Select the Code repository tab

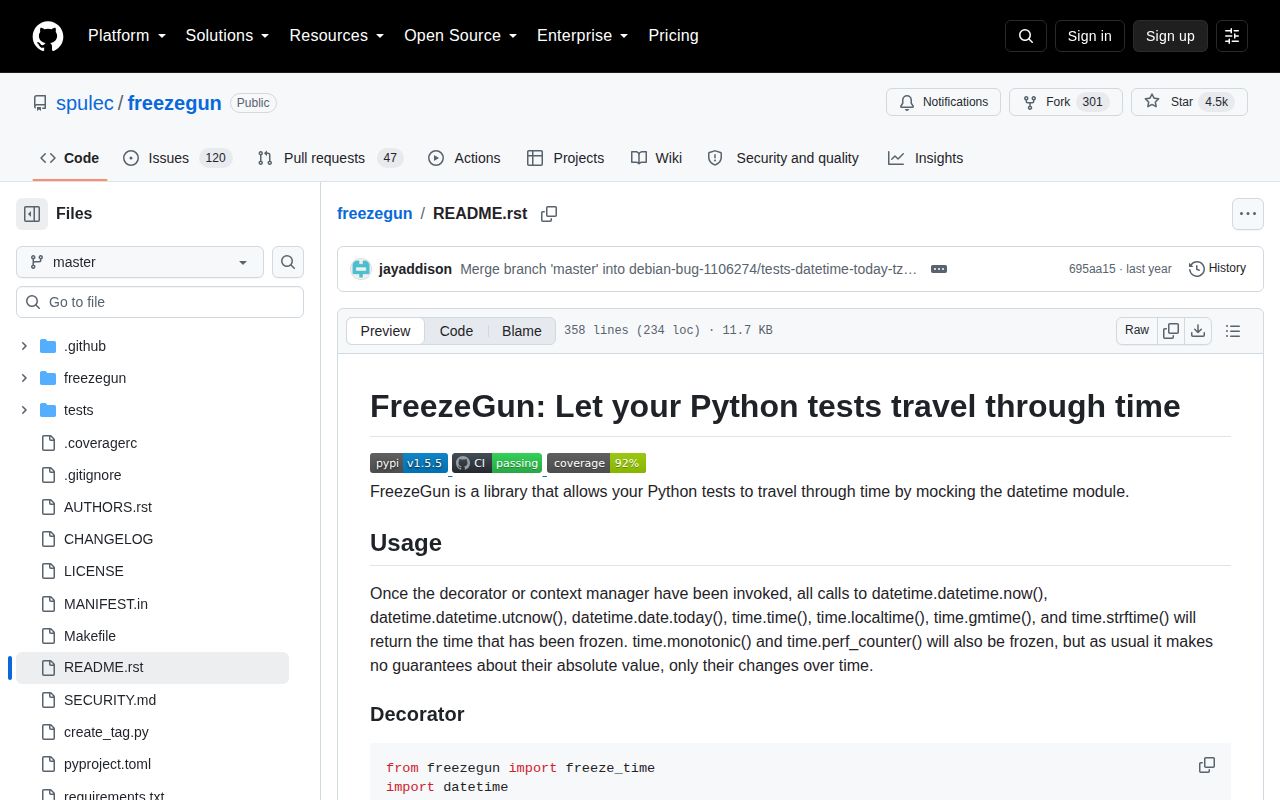(x=69, y=158)
